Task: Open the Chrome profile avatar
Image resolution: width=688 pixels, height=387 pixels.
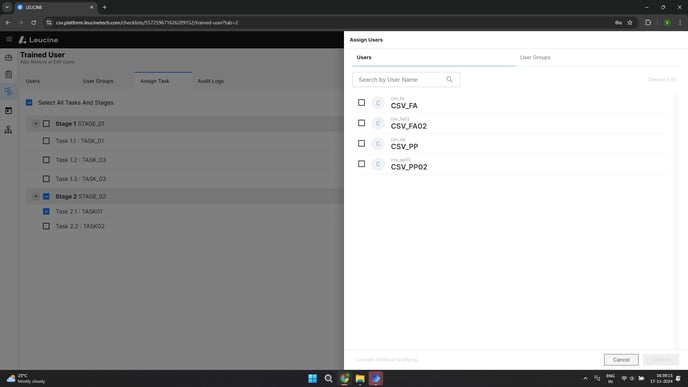Action: pyautogui.click(x=667, y=22)
